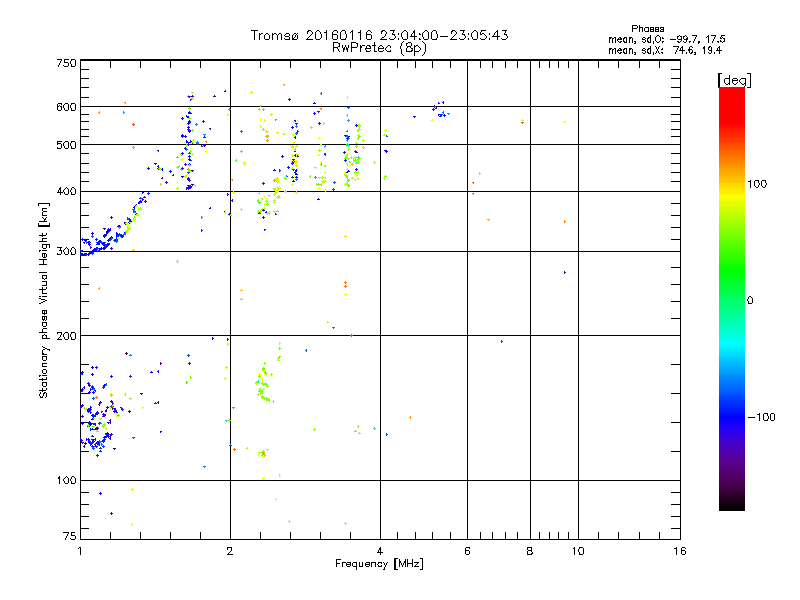This screenshot has width=800, height=600.
Task: Click the x-axis tick label "16"
Action: tap(680, 551)
